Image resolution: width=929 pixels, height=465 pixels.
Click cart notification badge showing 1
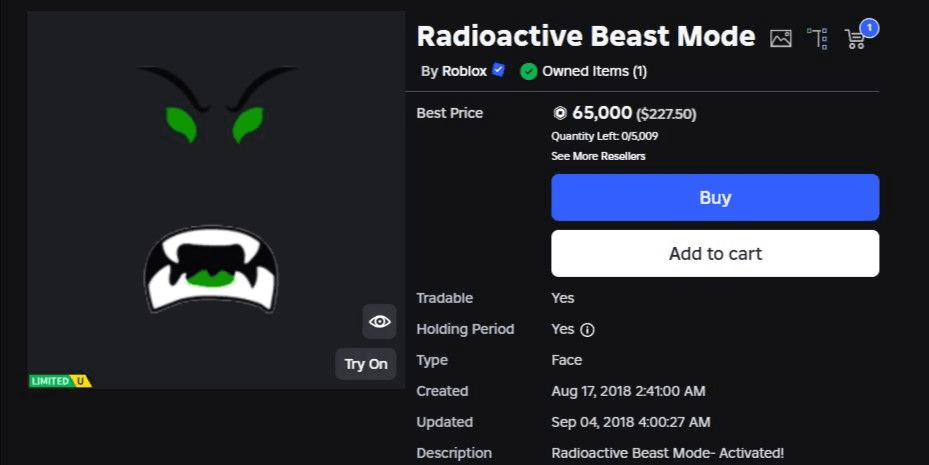click(x=869, y=28)
